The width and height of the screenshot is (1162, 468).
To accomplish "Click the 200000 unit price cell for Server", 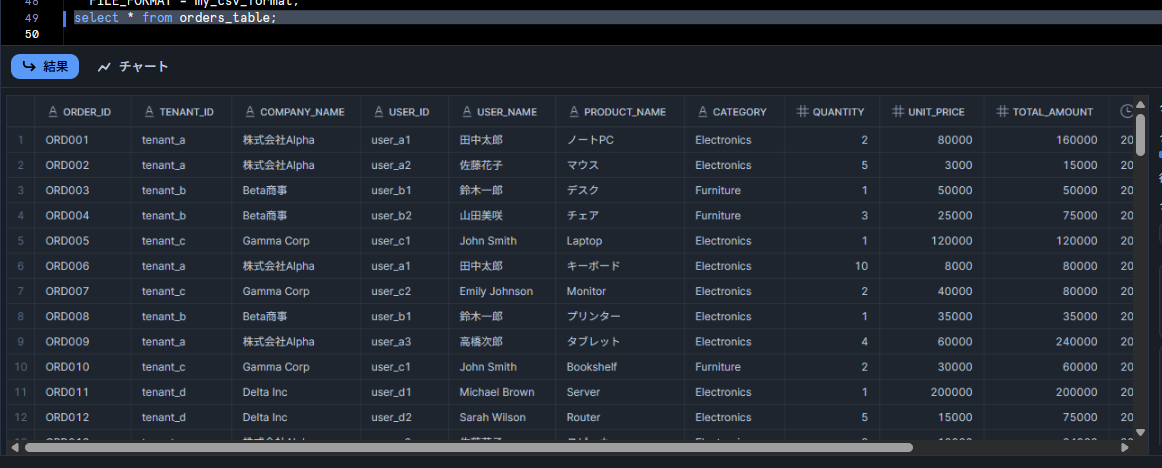I will 932,392.
